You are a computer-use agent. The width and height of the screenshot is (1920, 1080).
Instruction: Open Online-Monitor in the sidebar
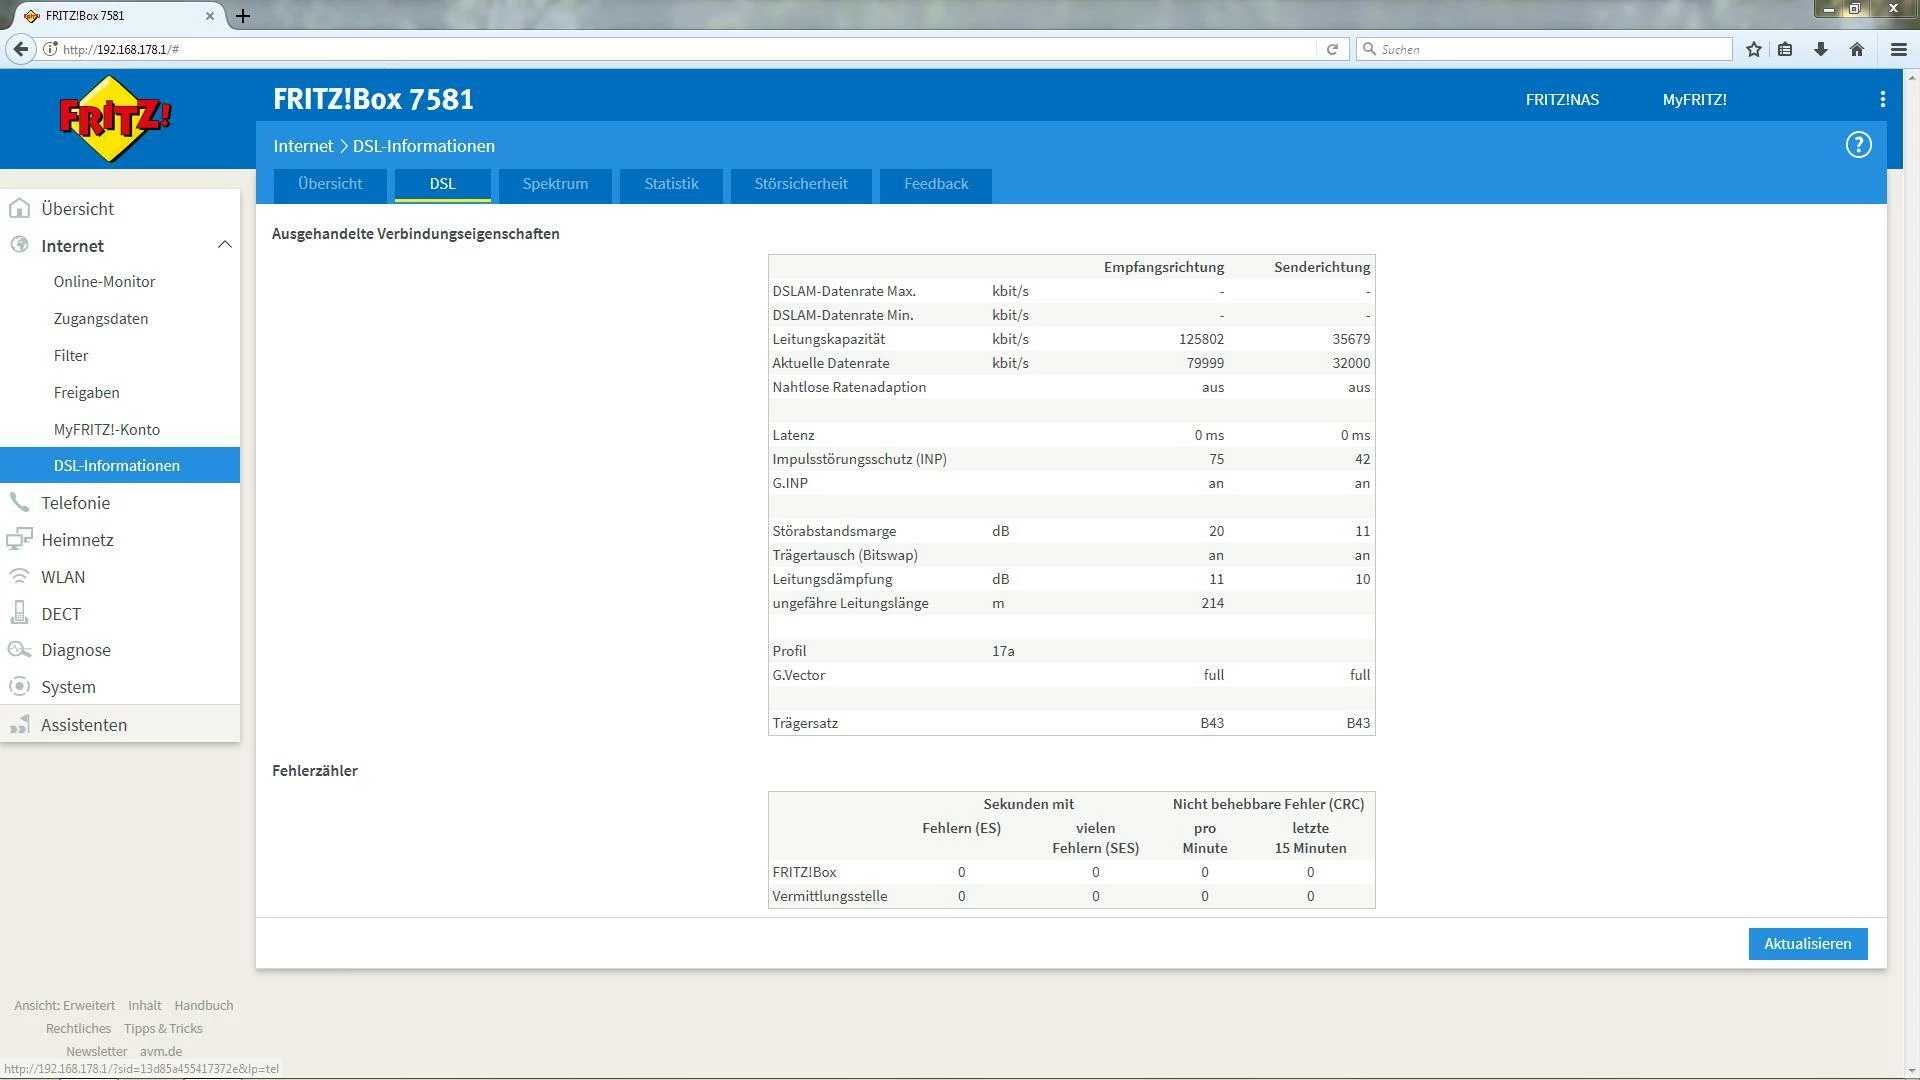point(104,282)
